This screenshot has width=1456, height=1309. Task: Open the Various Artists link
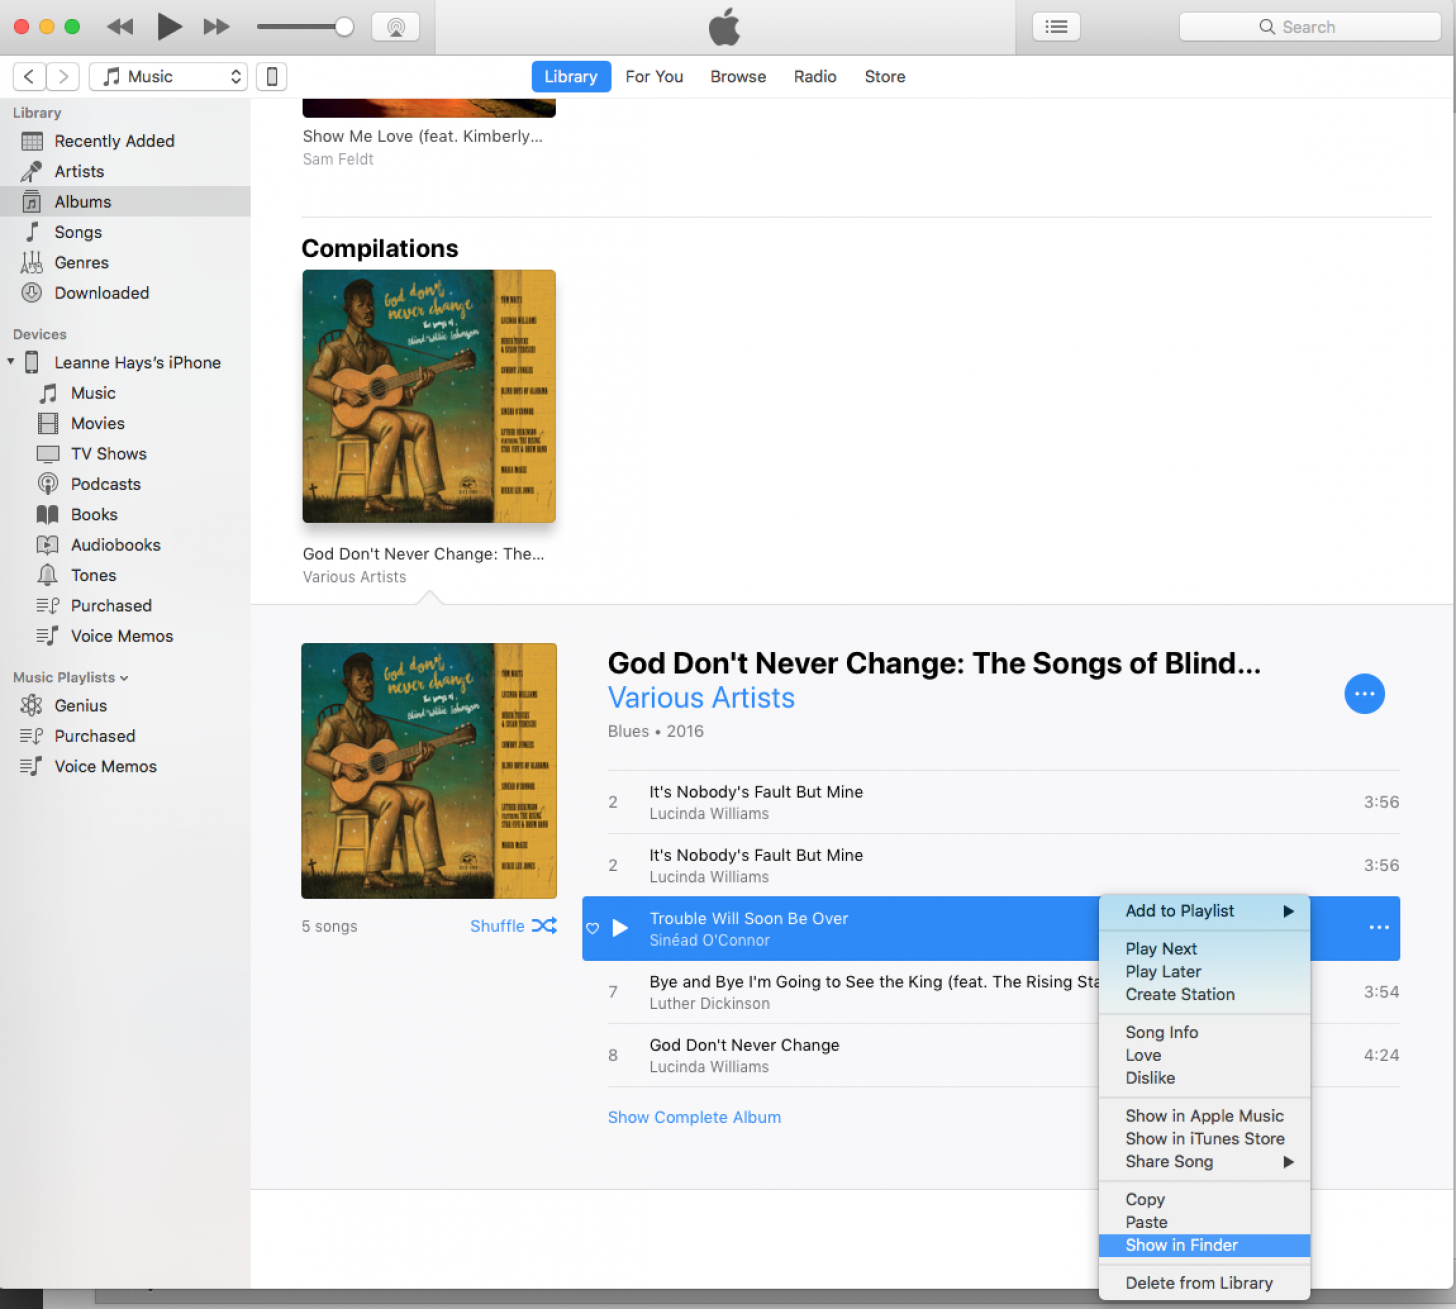pyautogui.click(x=701, y=698)
